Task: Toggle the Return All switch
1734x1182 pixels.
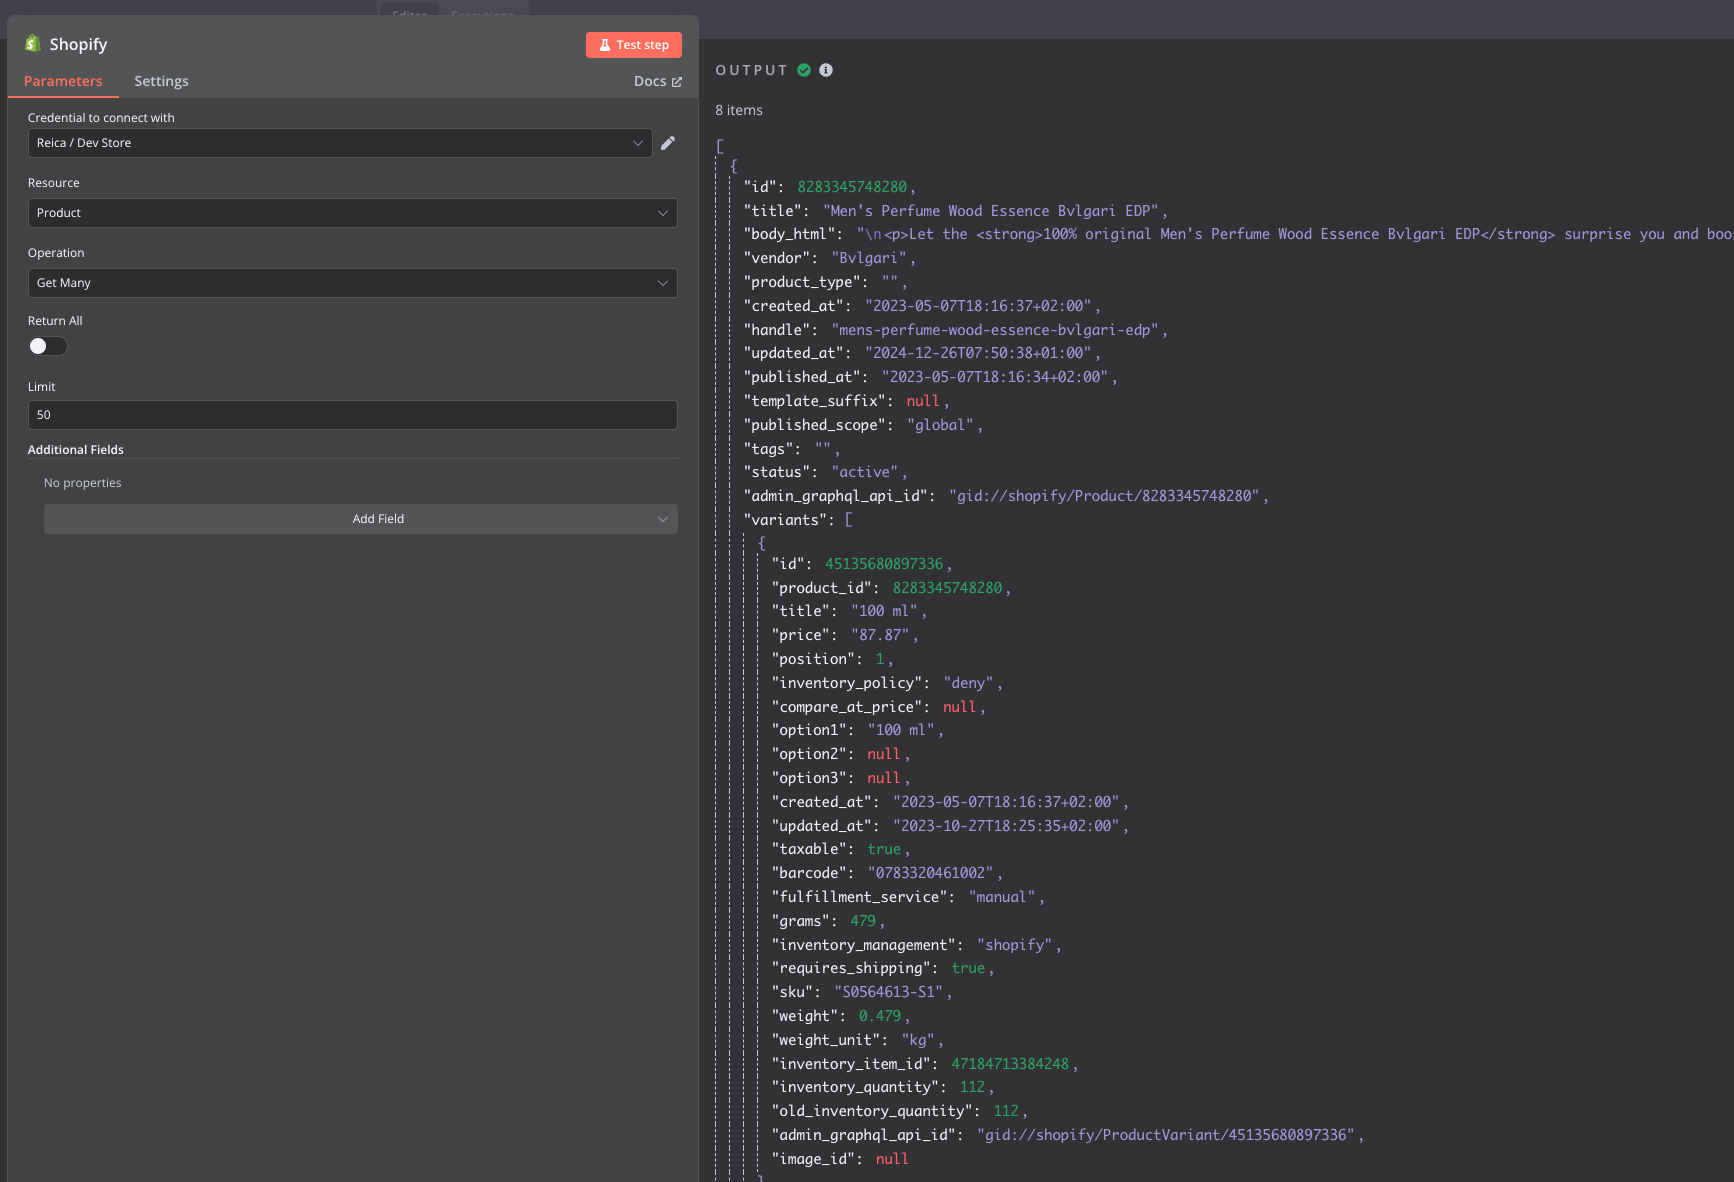Action: pyautogui.click(x=47, y=346)
